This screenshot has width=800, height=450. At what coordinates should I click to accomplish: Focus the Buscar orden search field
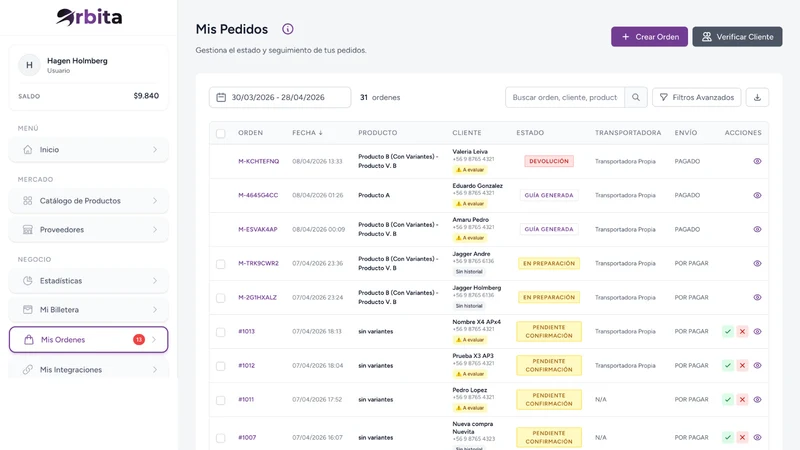click(x=565, y=97)
